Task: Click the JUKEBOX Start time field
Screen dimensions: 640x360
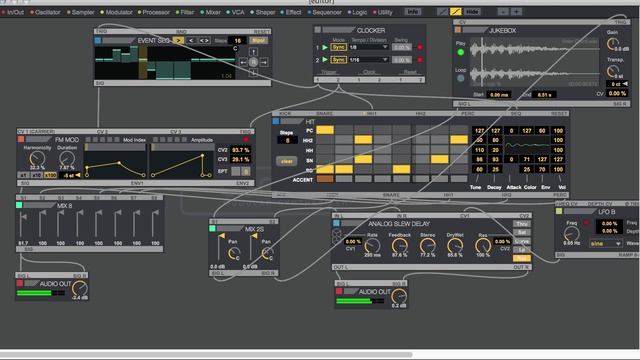Action: (x=499, y=95)
